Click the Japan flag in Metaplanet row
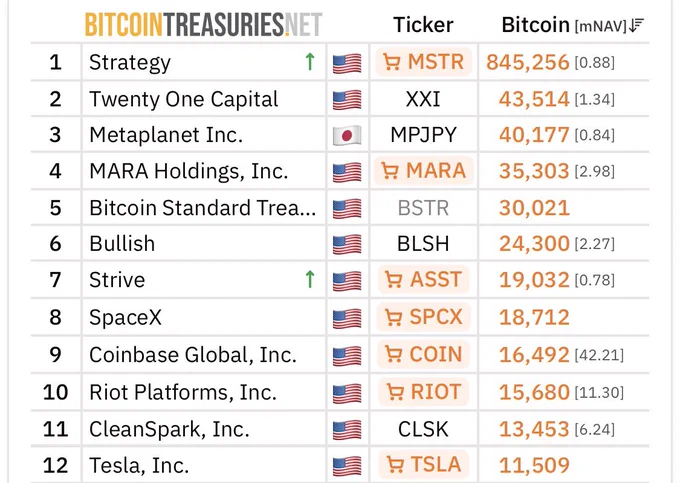The image size is (680, 483). [x=347, y=136]
